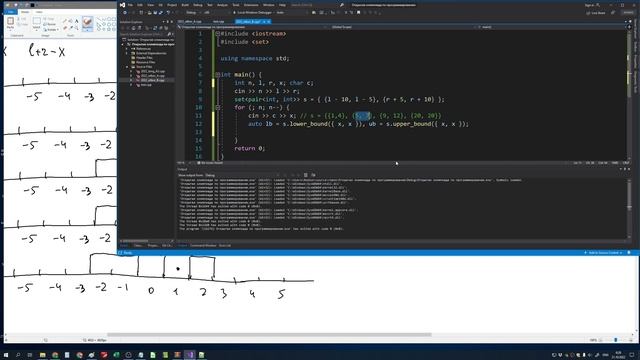Pick the Pencil tool in Paint
Viewport: 640px width, 360px height.
pyautogui.click(x=65, y=20)
